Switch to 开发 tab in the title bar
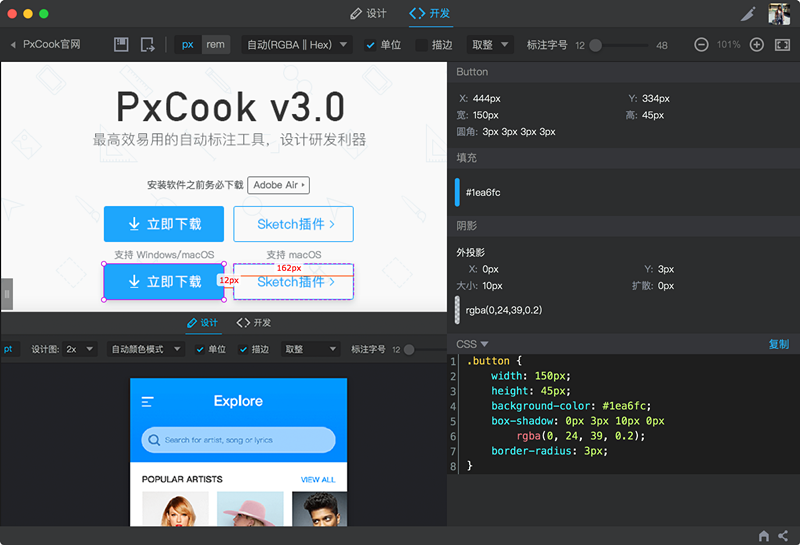 [x=430, y=14]
